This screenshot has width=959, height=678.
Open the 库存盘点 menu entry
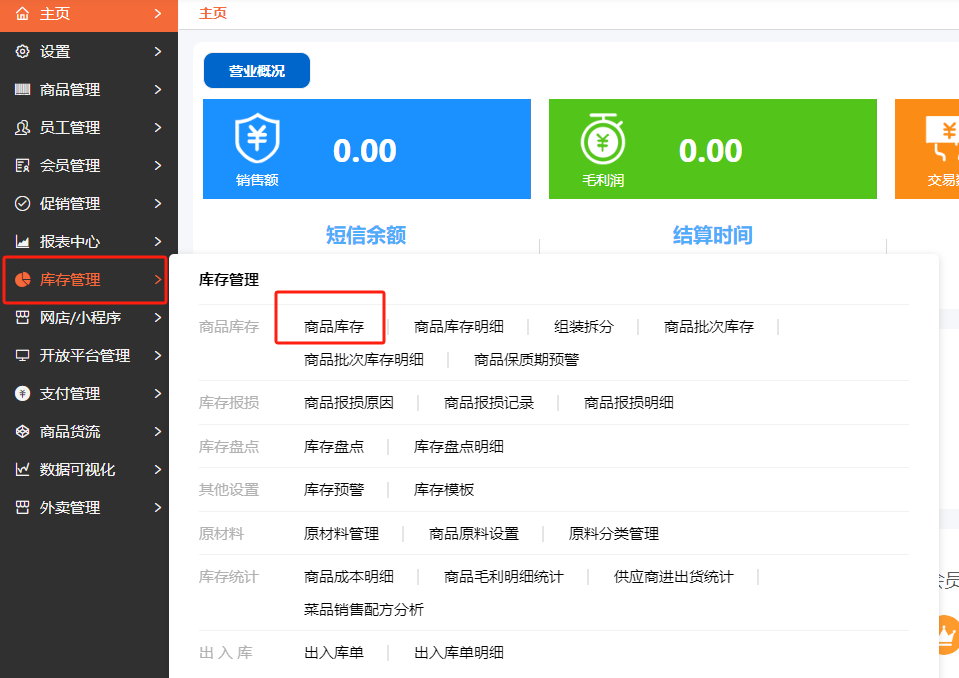pos(334,447)
